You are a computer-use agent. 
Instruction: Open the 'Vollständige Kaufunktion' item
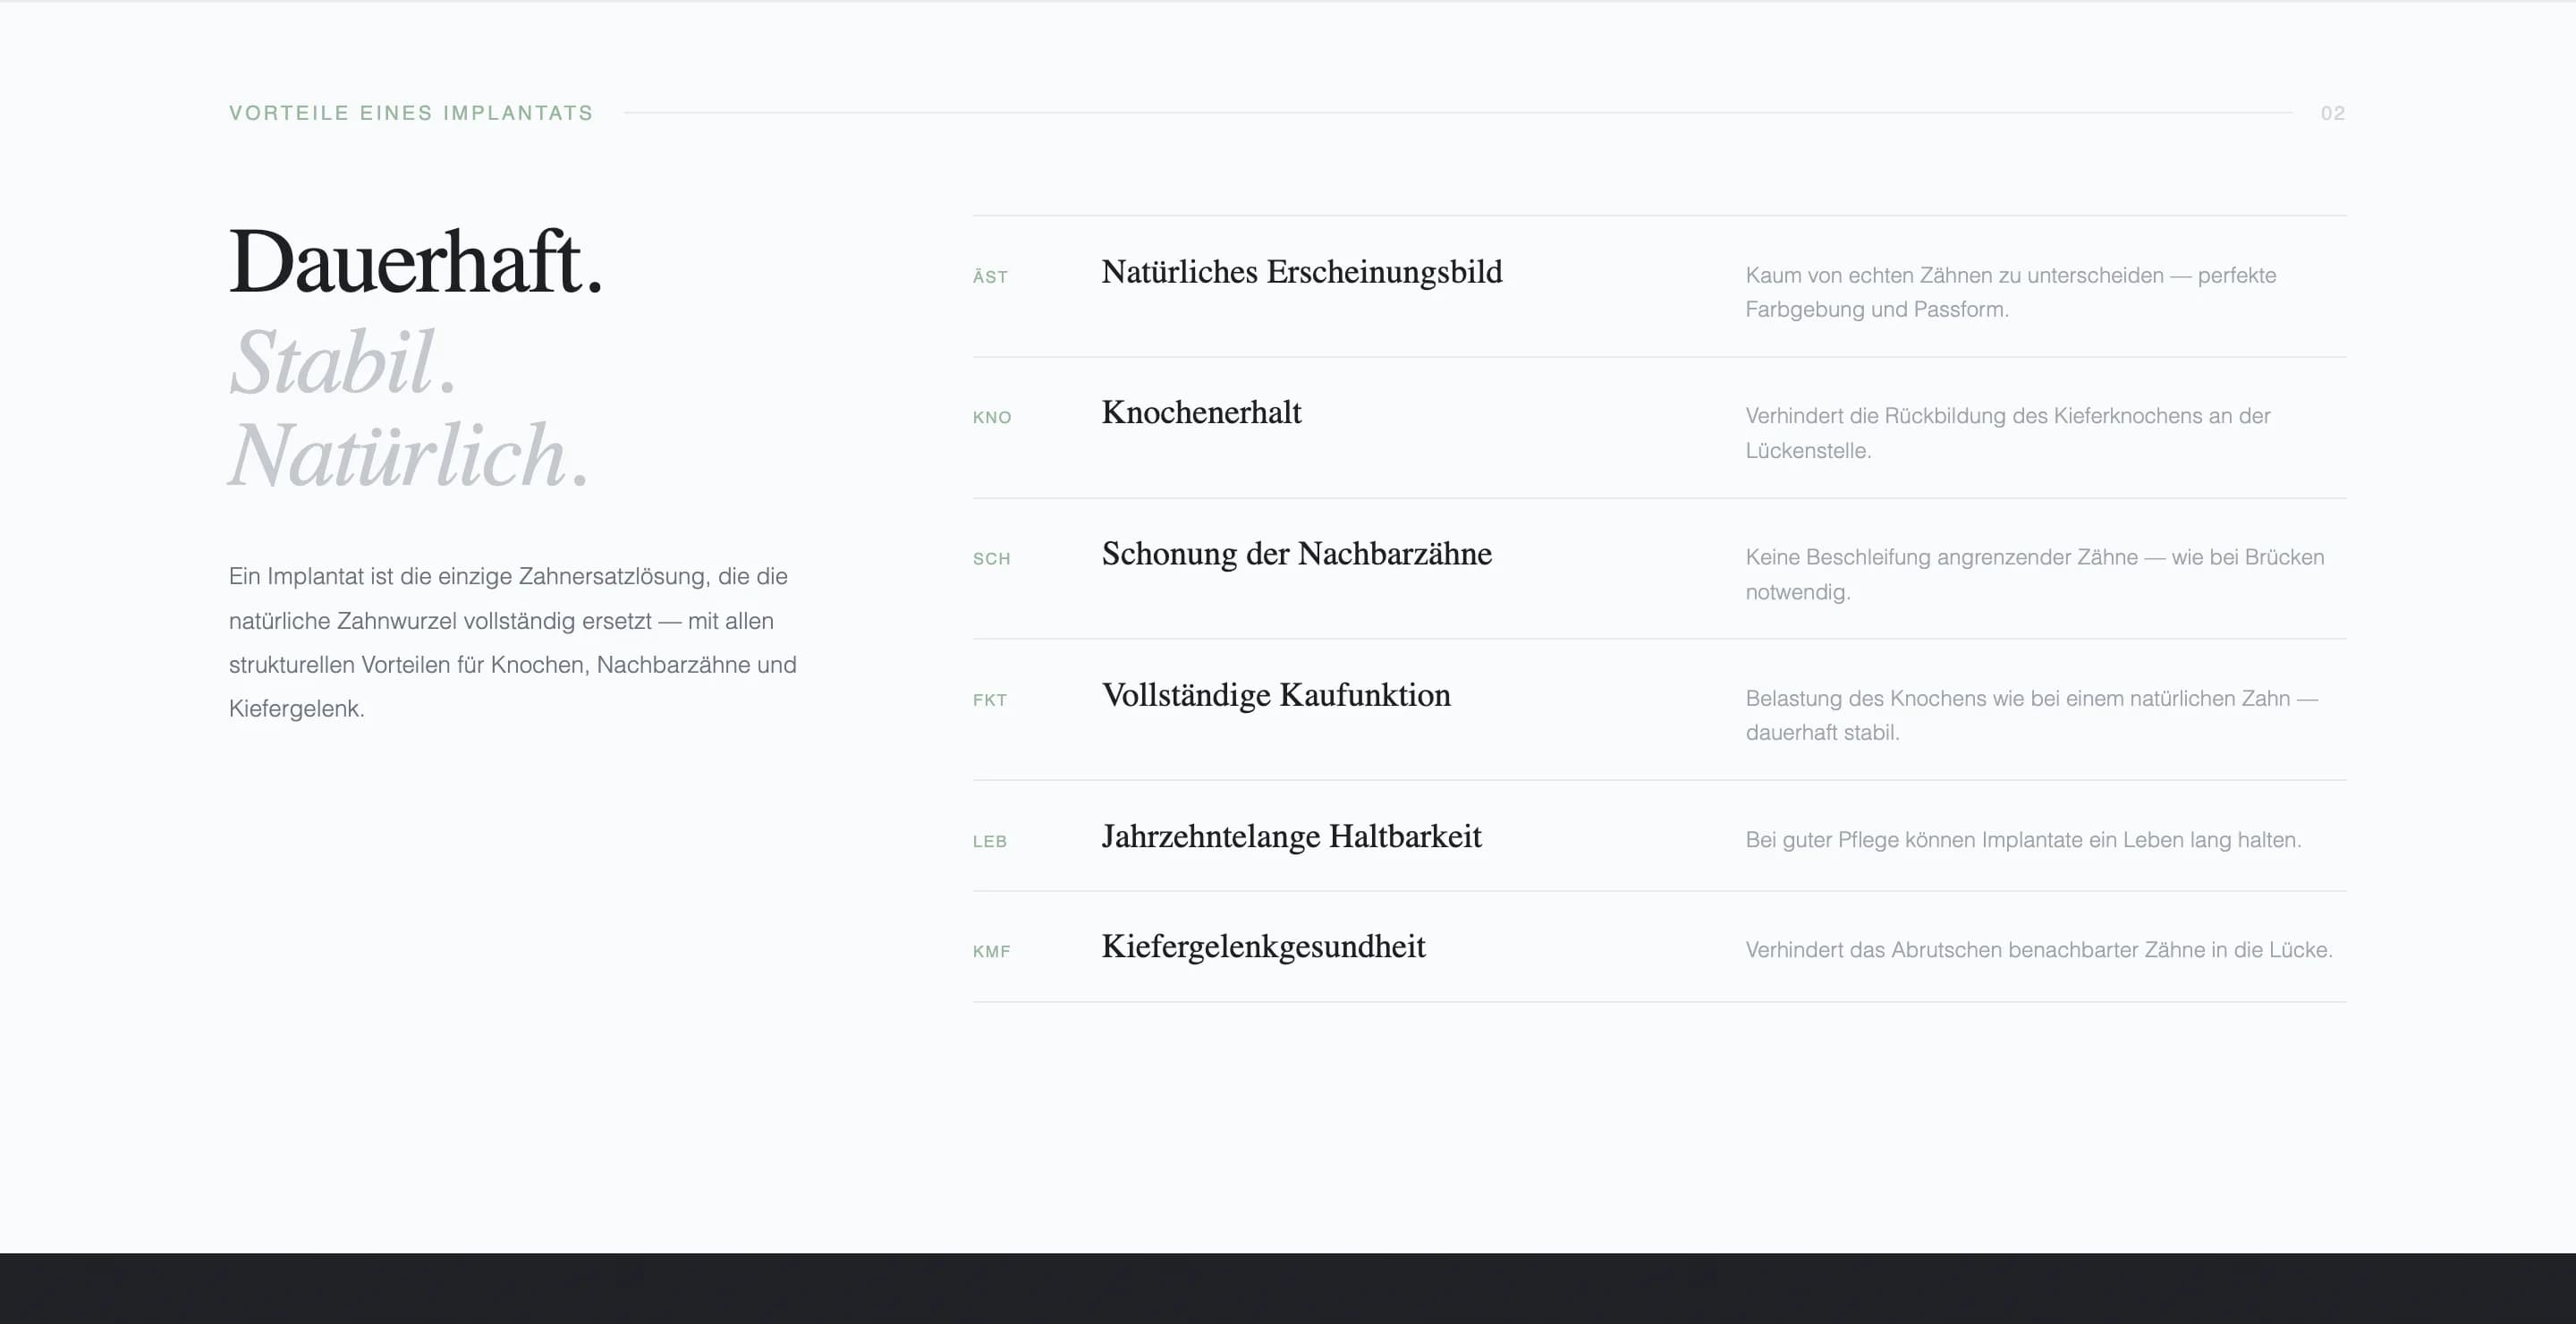(x=1275, y=695)
